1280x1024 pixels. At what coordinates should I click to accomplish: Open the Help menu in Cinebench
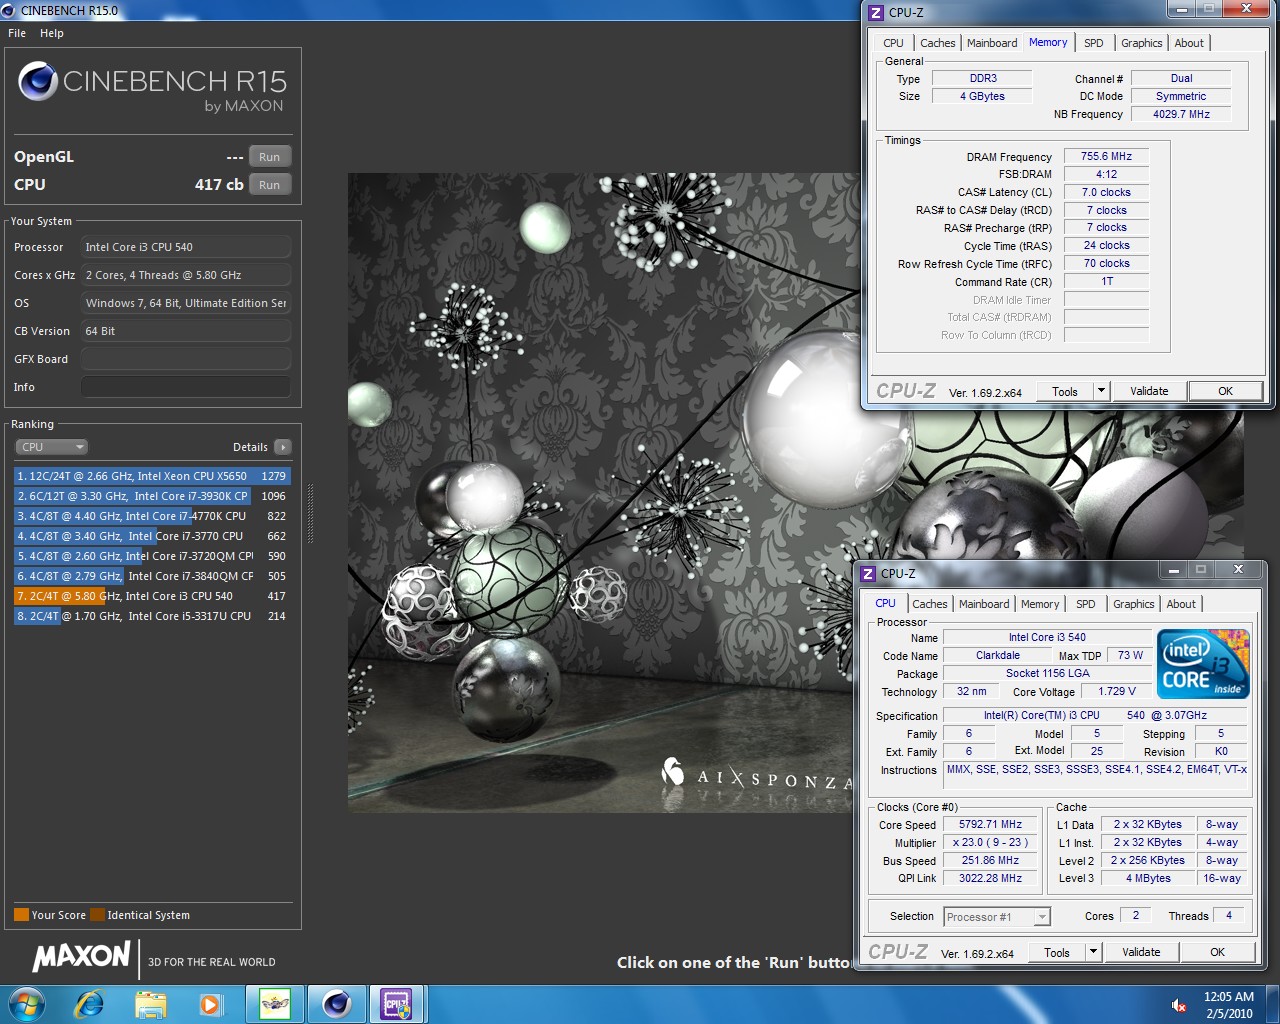tap(52, 33)
